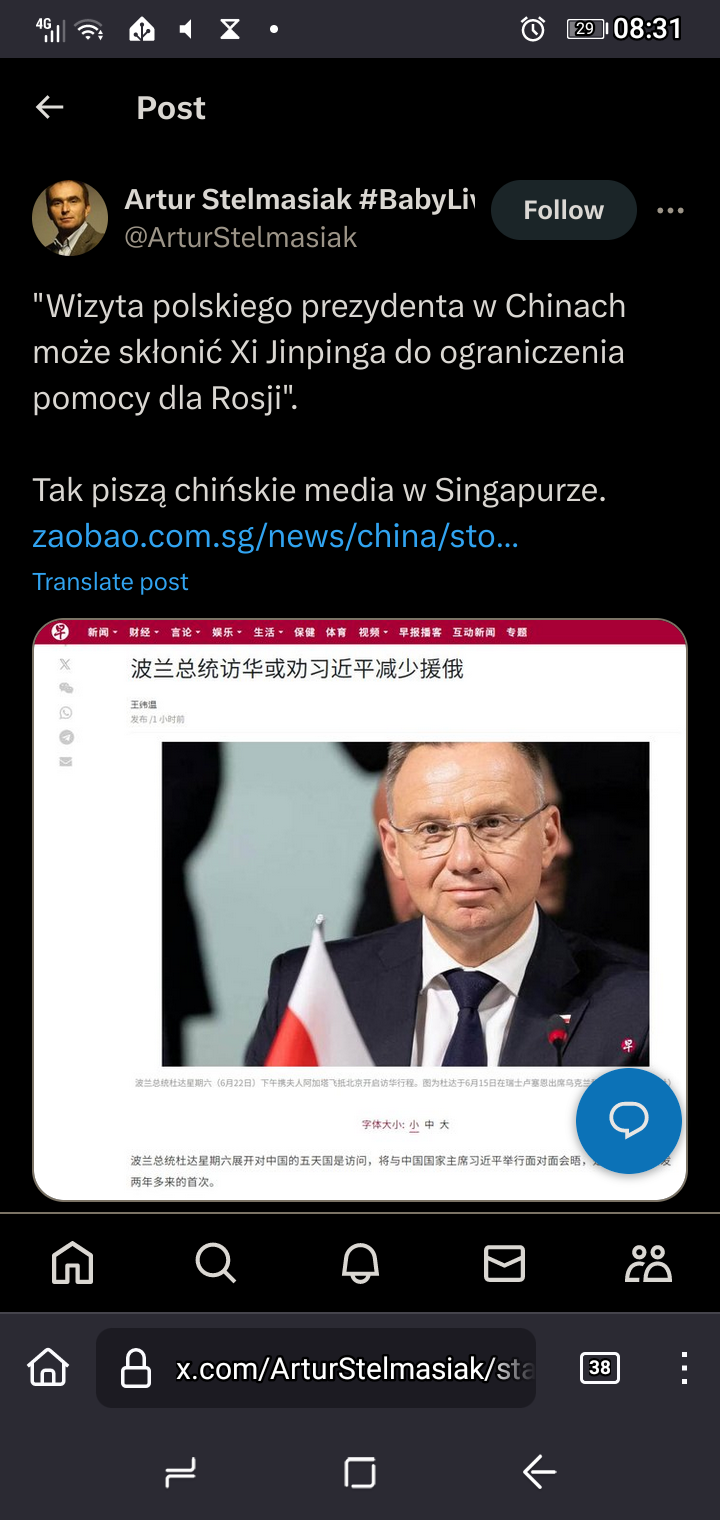Go to the browser home page
Screen dimensions: 720x1520
pos(48,1367)
